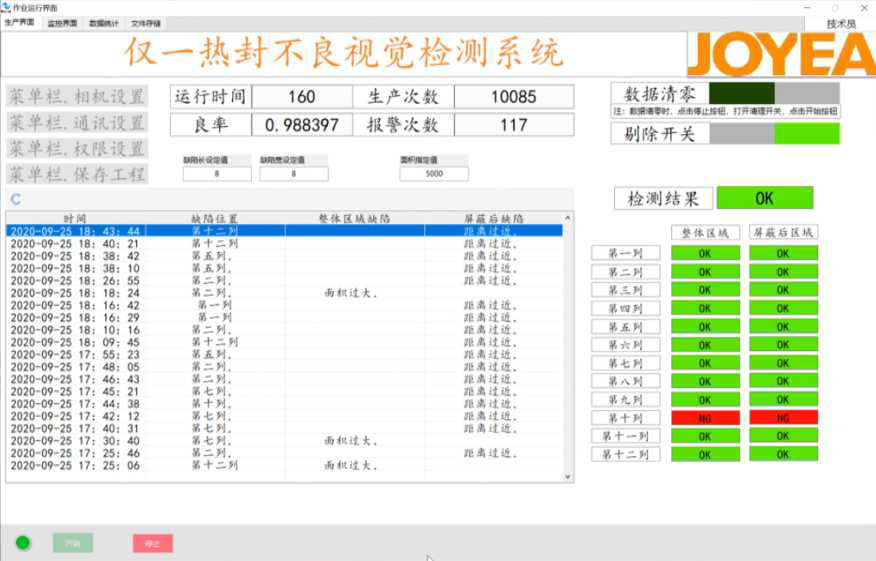Select the row dated 2020-09-25 17:44:38
The width and height of the screenshot is (876, 561).
(x=284, y=404)
